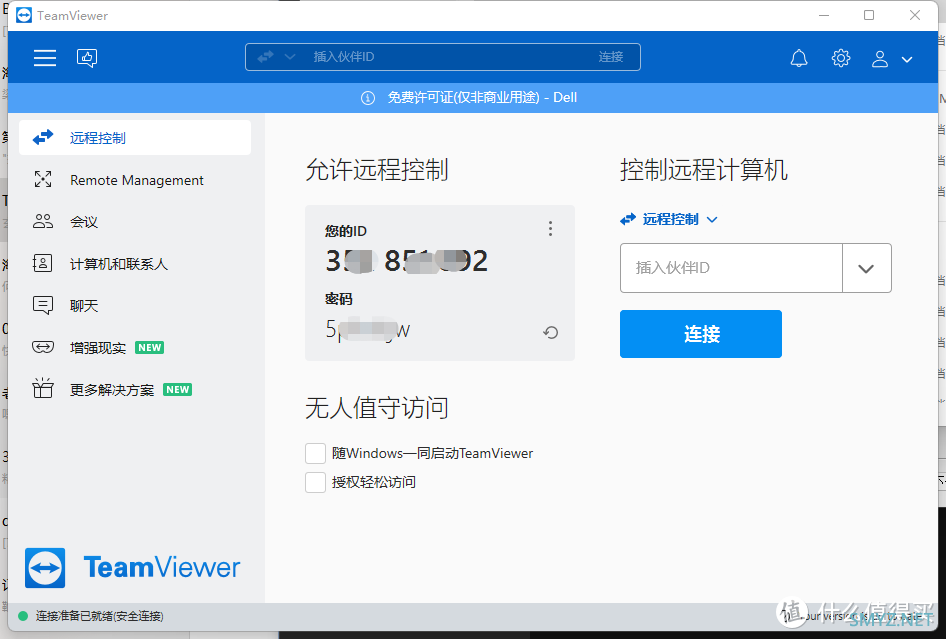The width and height of the screenshot is (946, 639).
Task: Open 计算机和联系人 section
Action: coord(135,264)
